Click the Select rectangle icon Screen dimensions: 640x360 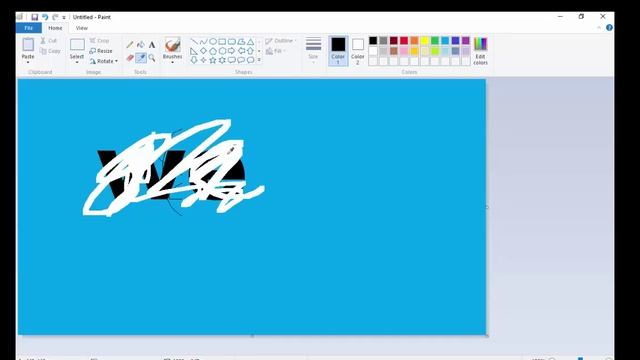coord(77,44)
